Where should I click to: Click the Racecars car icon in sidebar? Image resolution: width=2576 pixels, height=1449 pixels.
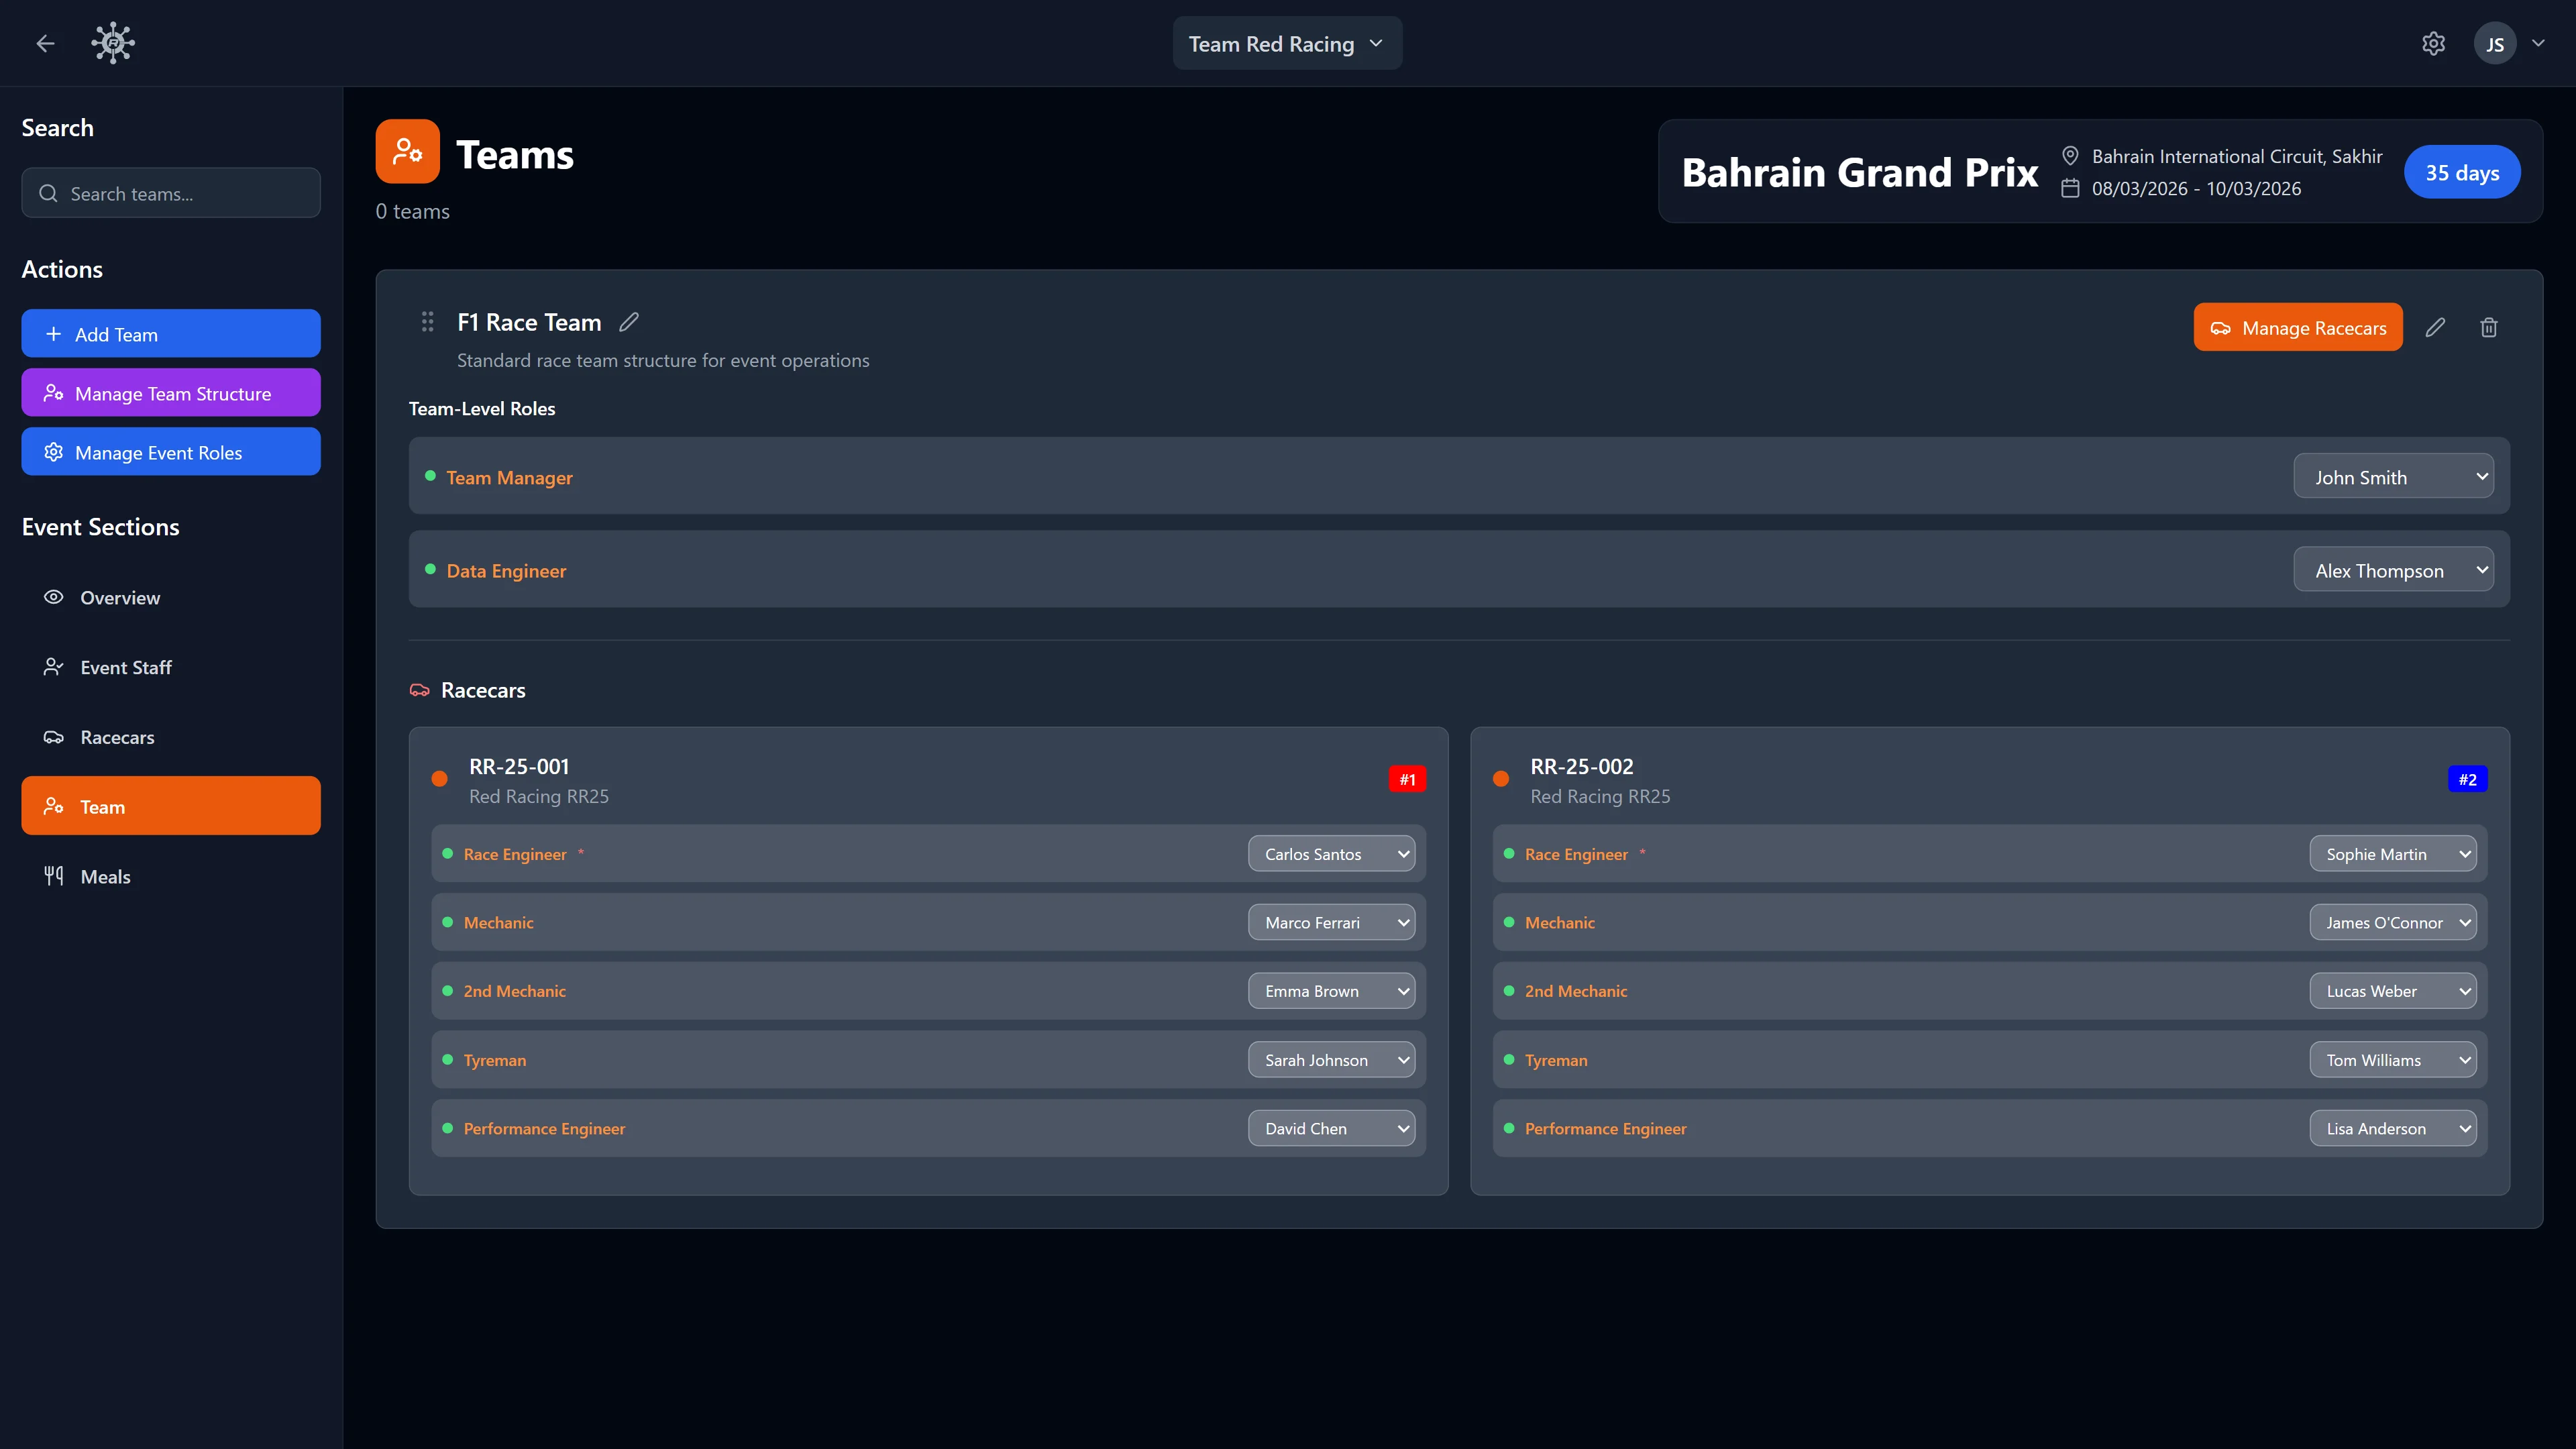click(x=54, y=737)
